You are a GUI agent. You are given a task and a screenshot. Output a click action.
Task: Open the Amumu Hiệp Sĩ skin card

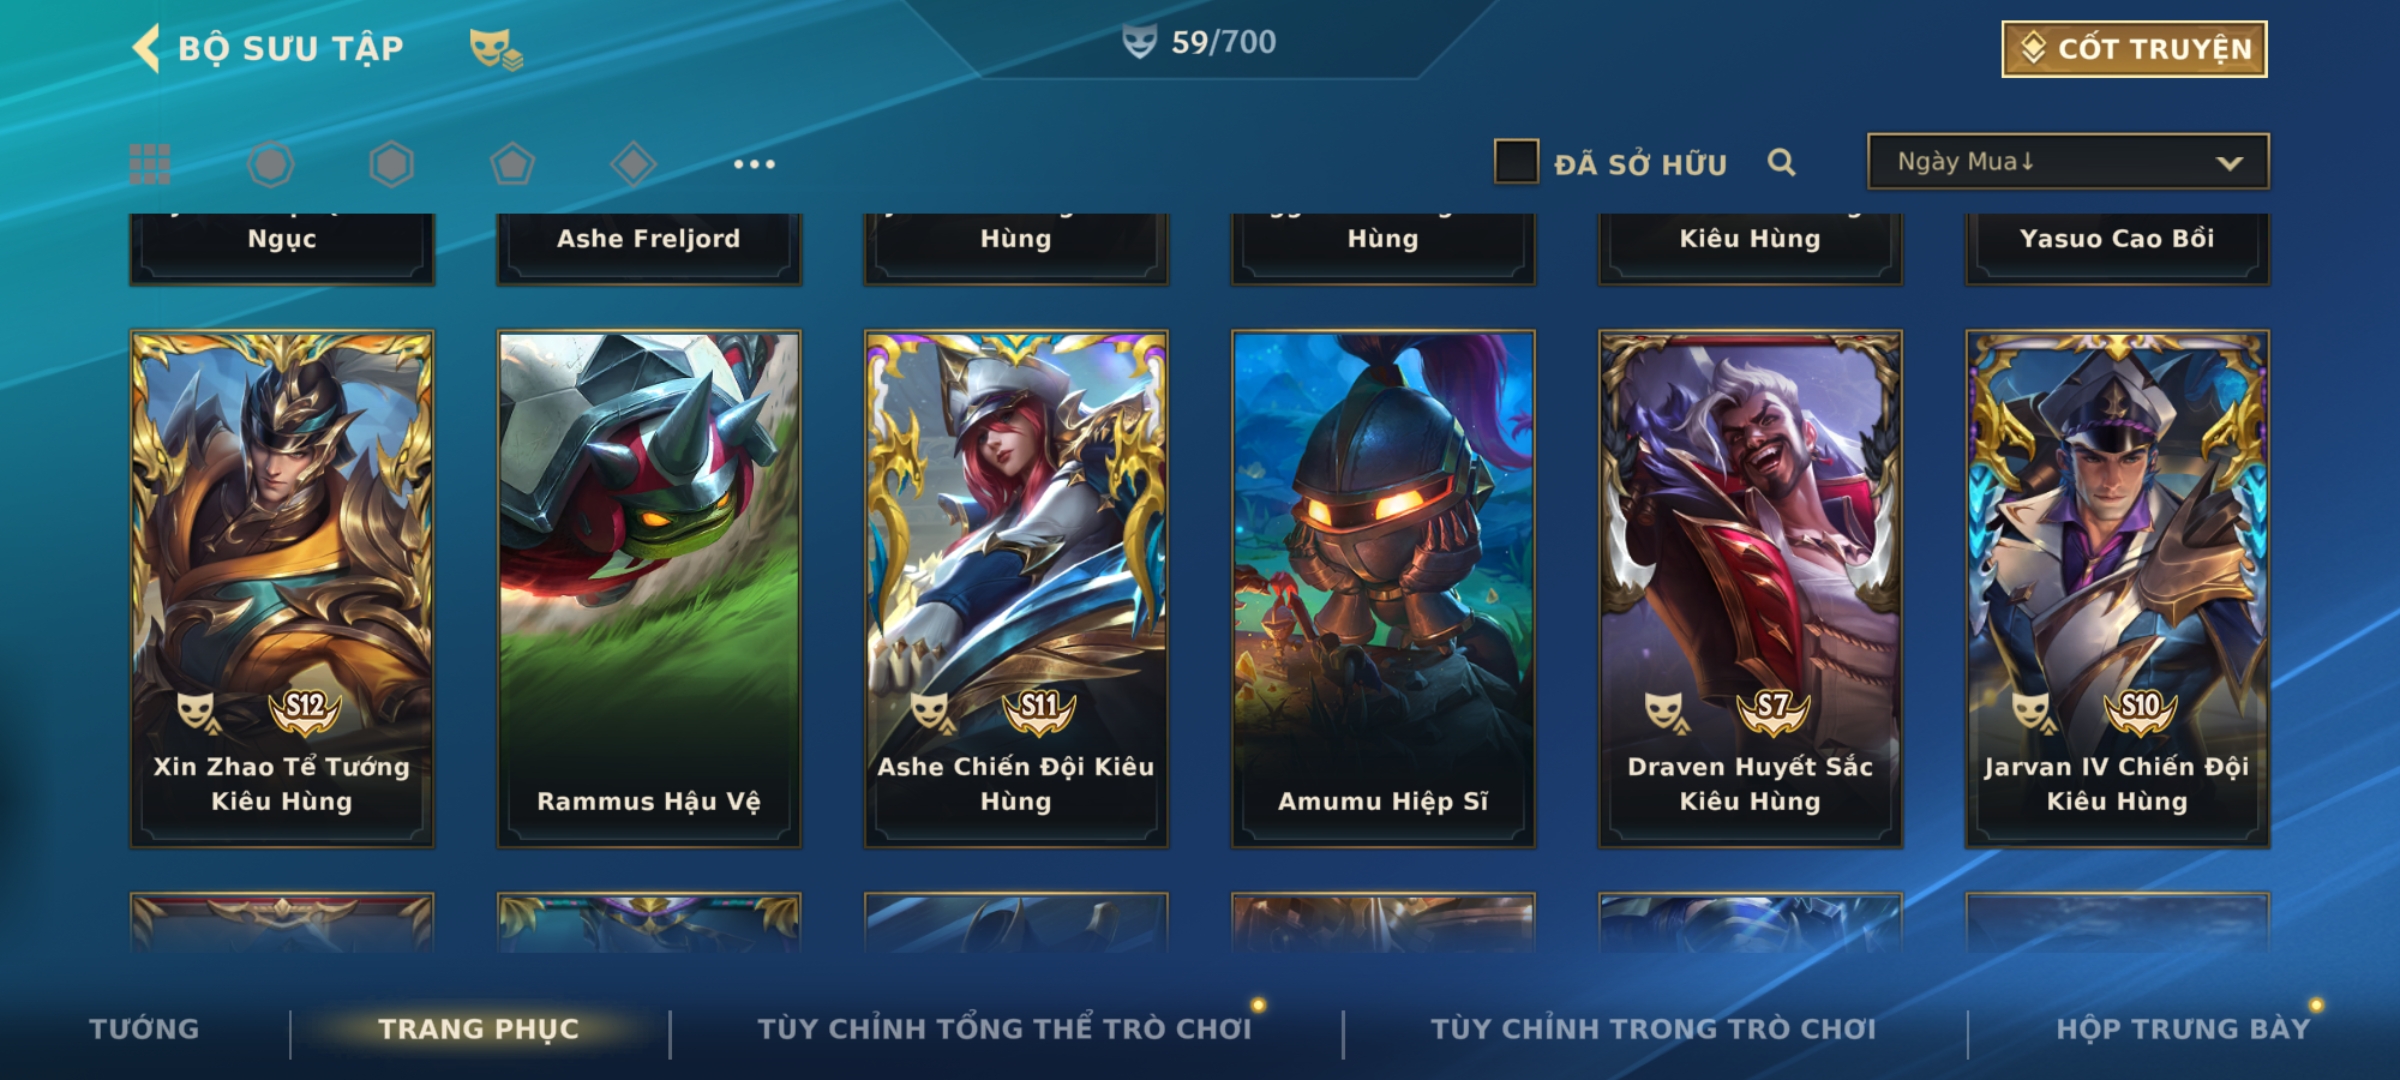(x=1383, y=589)
